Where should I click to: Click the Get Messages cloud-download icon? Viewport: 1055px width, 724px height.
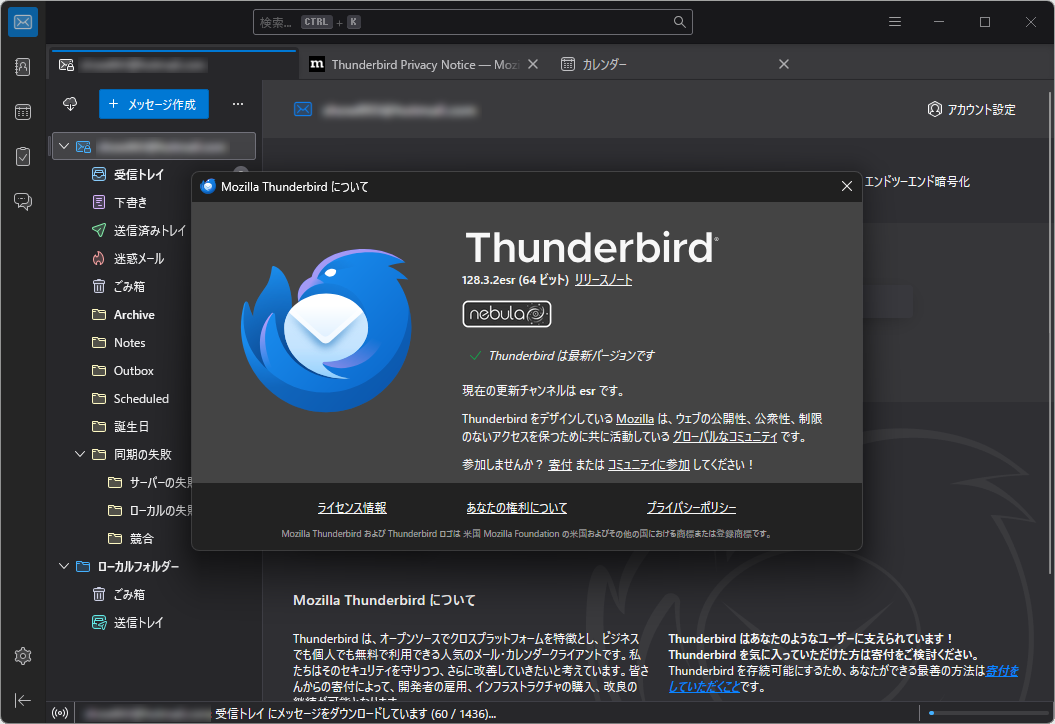(69, 104)
